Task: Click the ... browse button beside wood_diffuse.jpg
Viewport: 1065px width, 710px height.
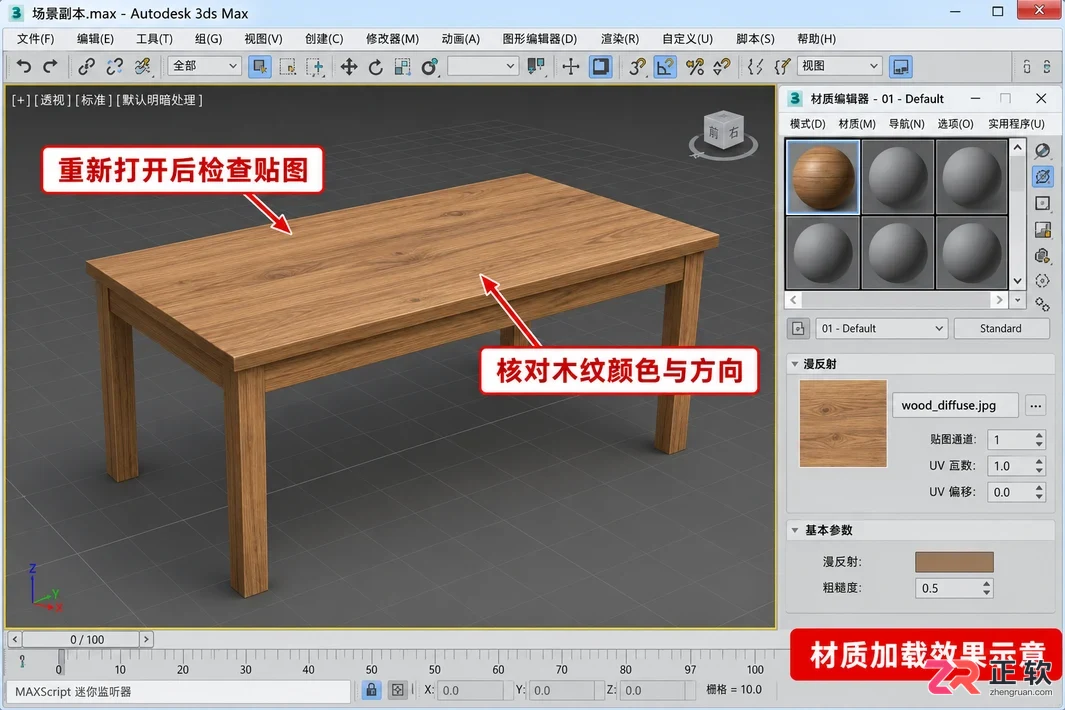Action: coord(1035,406)
